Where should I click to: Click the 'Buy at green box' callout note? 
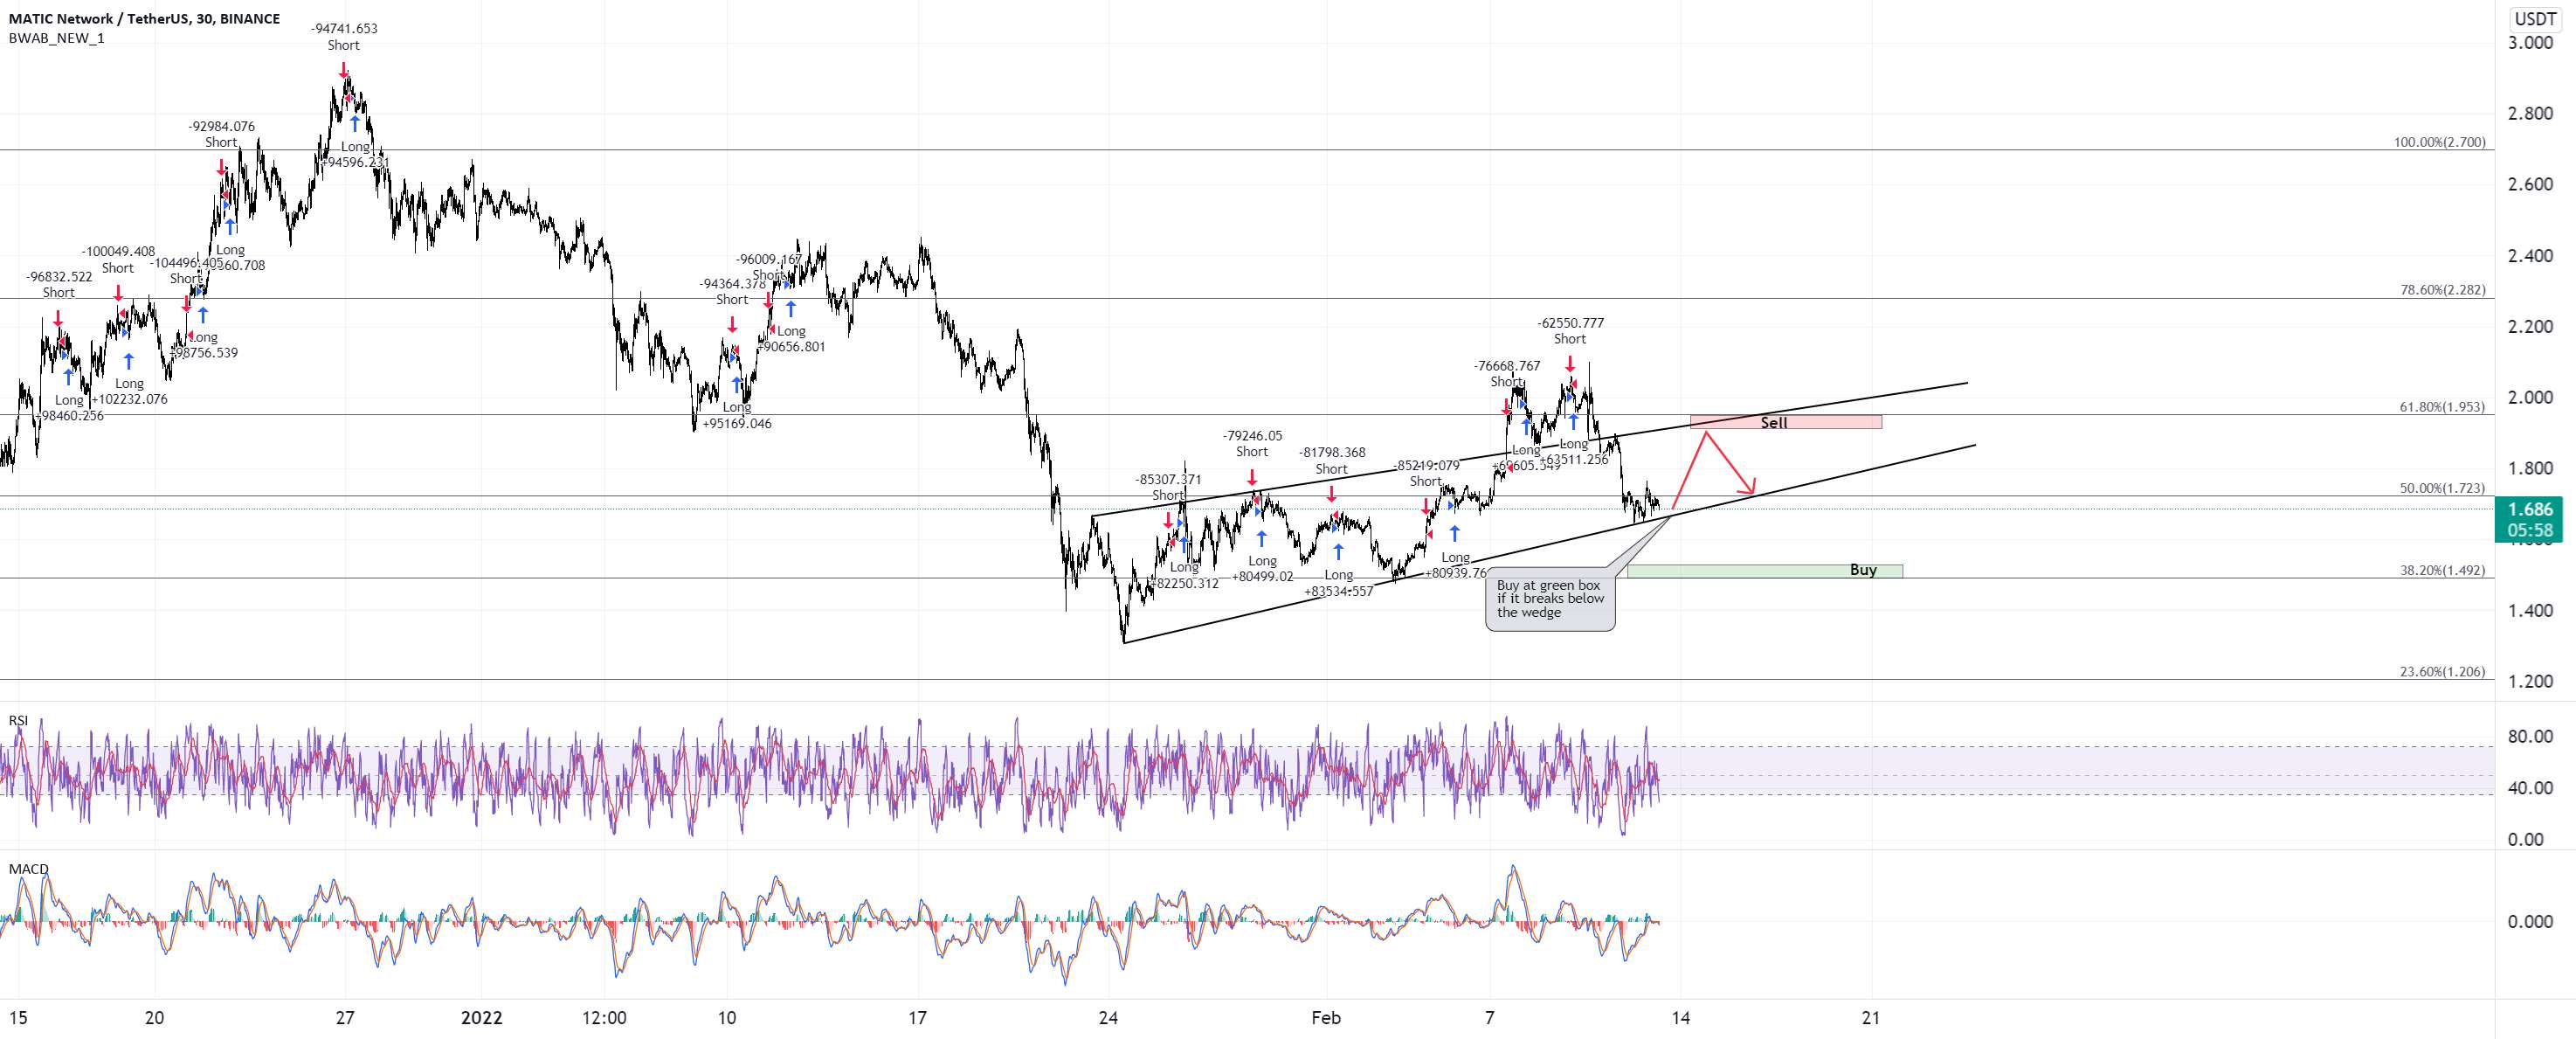pos(1550,599)
